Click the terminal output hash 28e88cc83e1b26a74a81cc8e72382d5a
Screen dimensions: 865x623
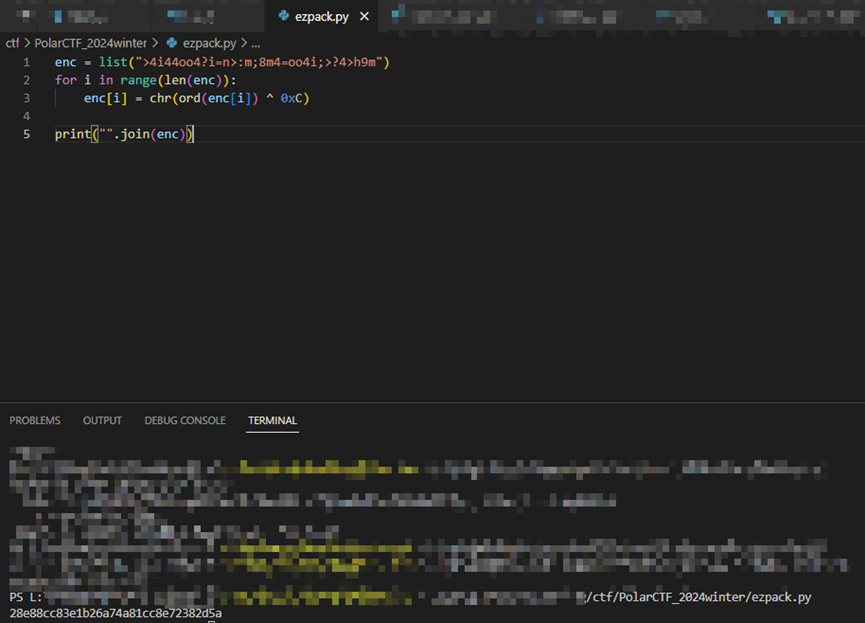[x=115, y=613]
